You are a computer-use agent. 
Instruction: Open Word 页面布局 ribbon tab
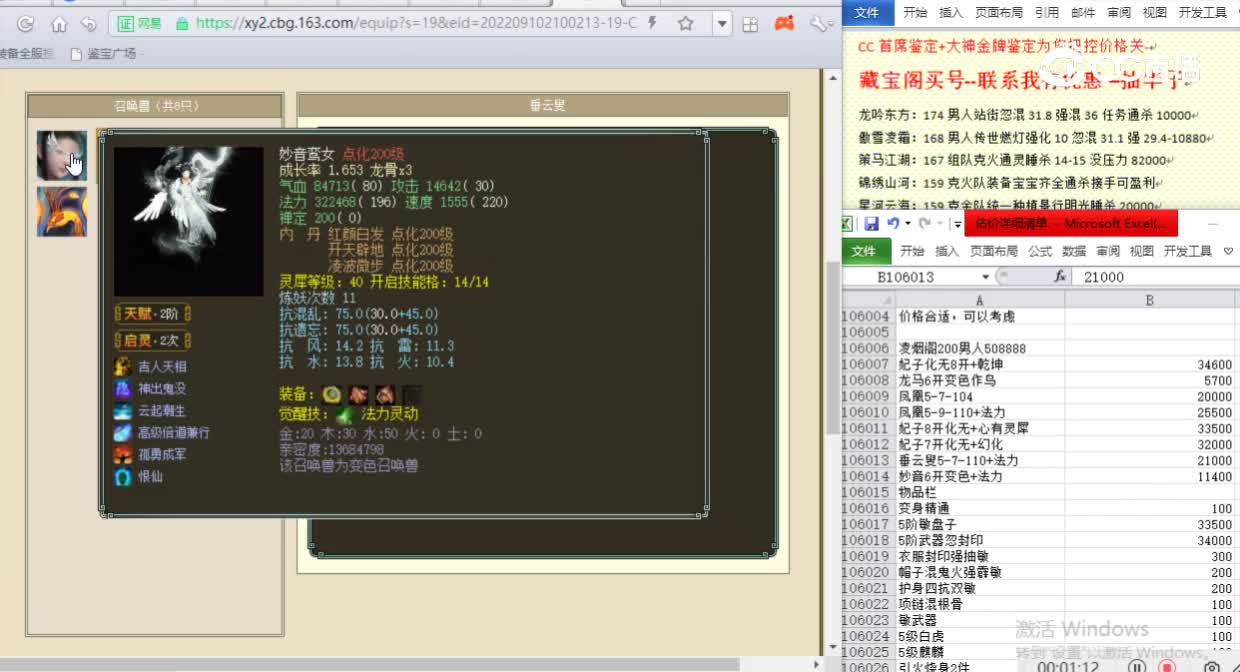click(x=999, y=12)
